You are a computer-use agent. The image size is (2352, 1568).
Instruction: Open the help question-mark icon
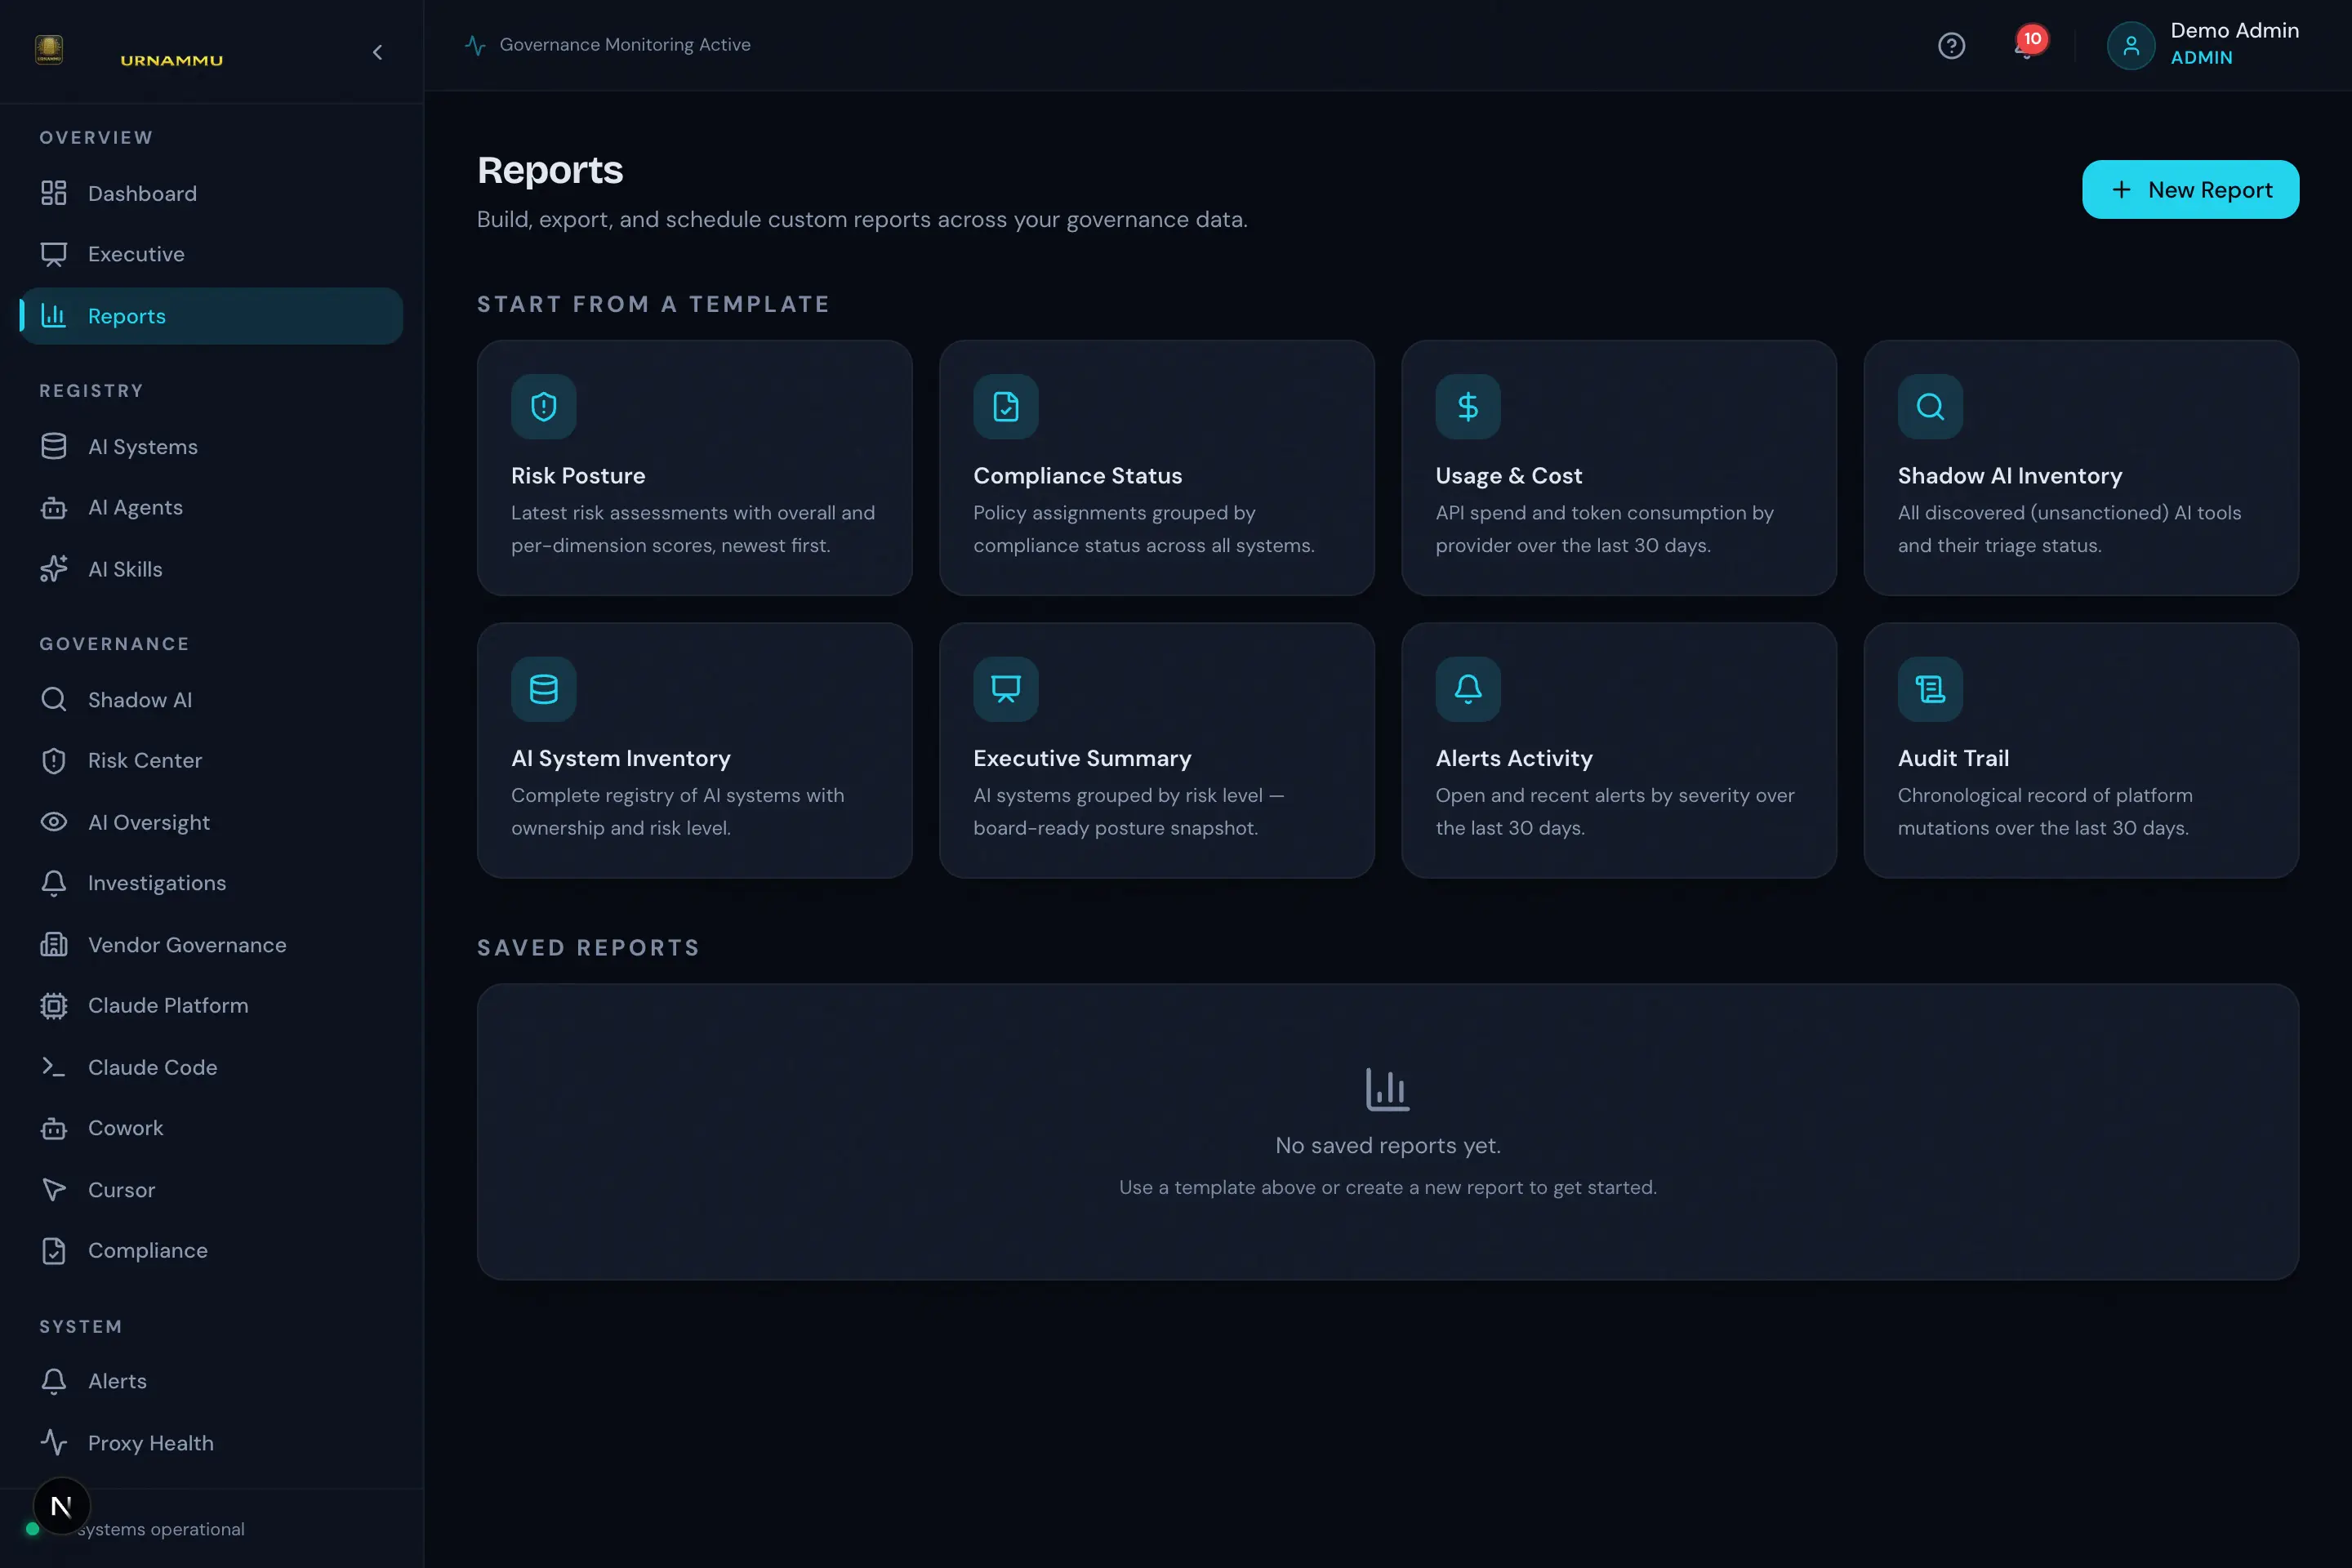[1951, 46]
